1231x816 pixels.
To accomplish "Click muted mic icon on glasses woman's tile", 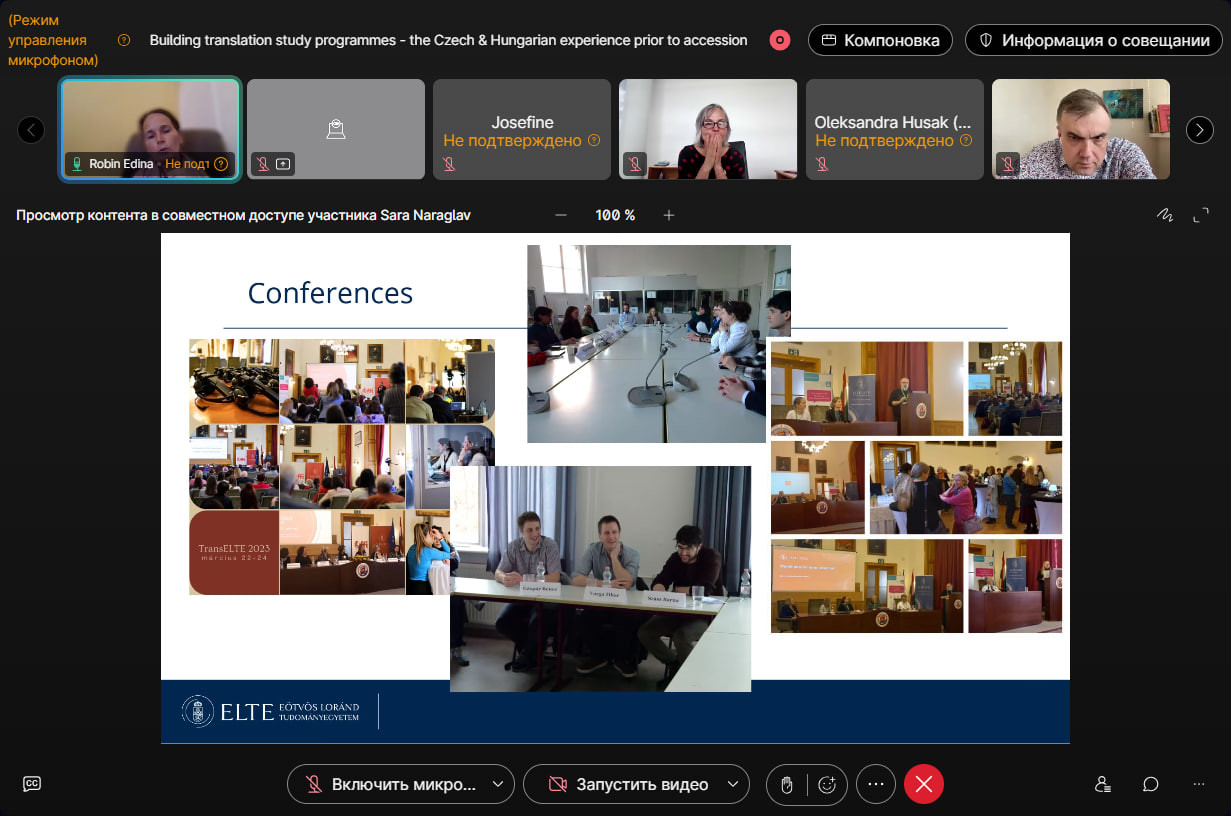I will [635, 164].
